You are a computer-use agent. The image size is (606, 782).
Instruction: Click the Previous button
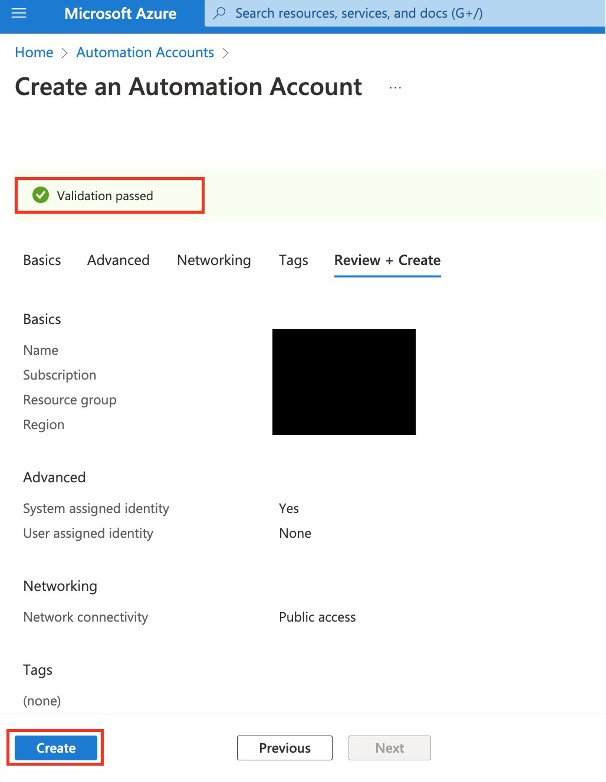tap(285, 748)
